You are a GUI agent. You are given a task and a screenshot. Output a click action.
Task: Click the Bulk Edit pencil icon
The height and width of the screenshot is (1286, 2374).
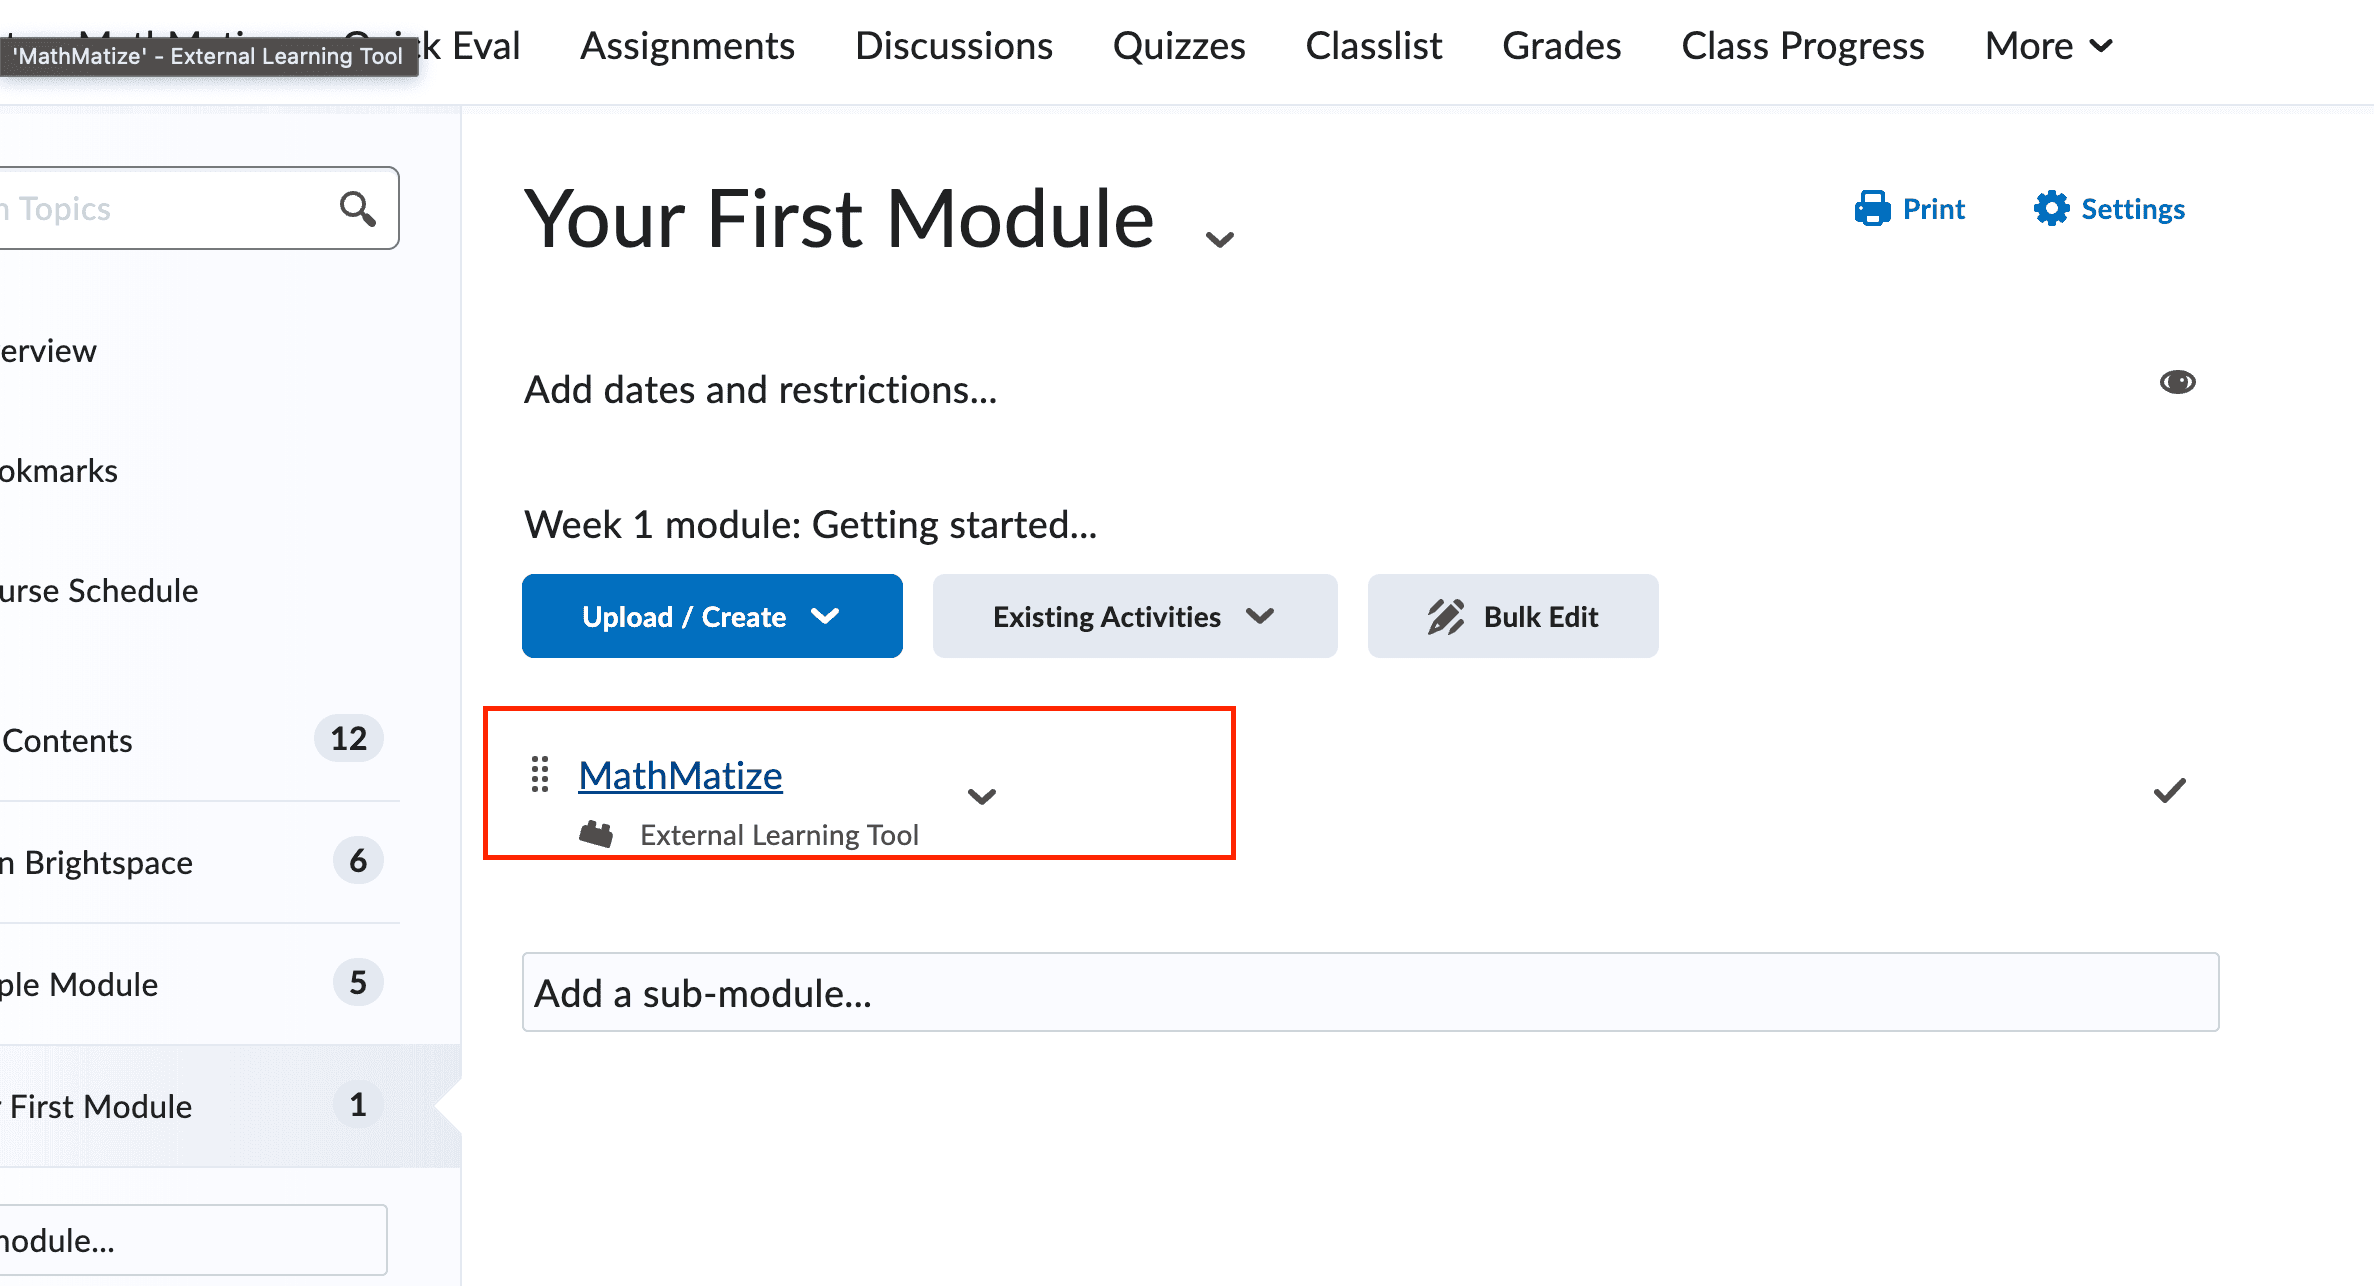[x=1446, y=617]
